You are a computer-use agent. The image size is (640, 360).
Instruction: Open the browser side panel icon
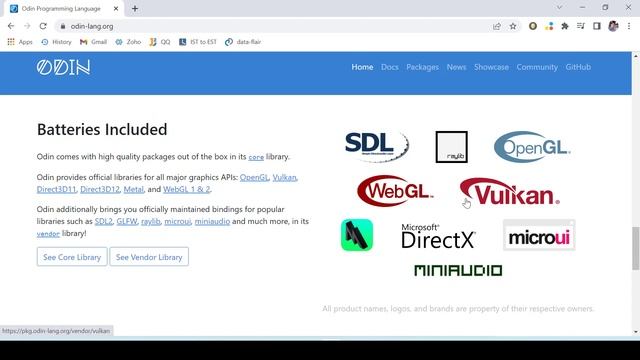597,26
